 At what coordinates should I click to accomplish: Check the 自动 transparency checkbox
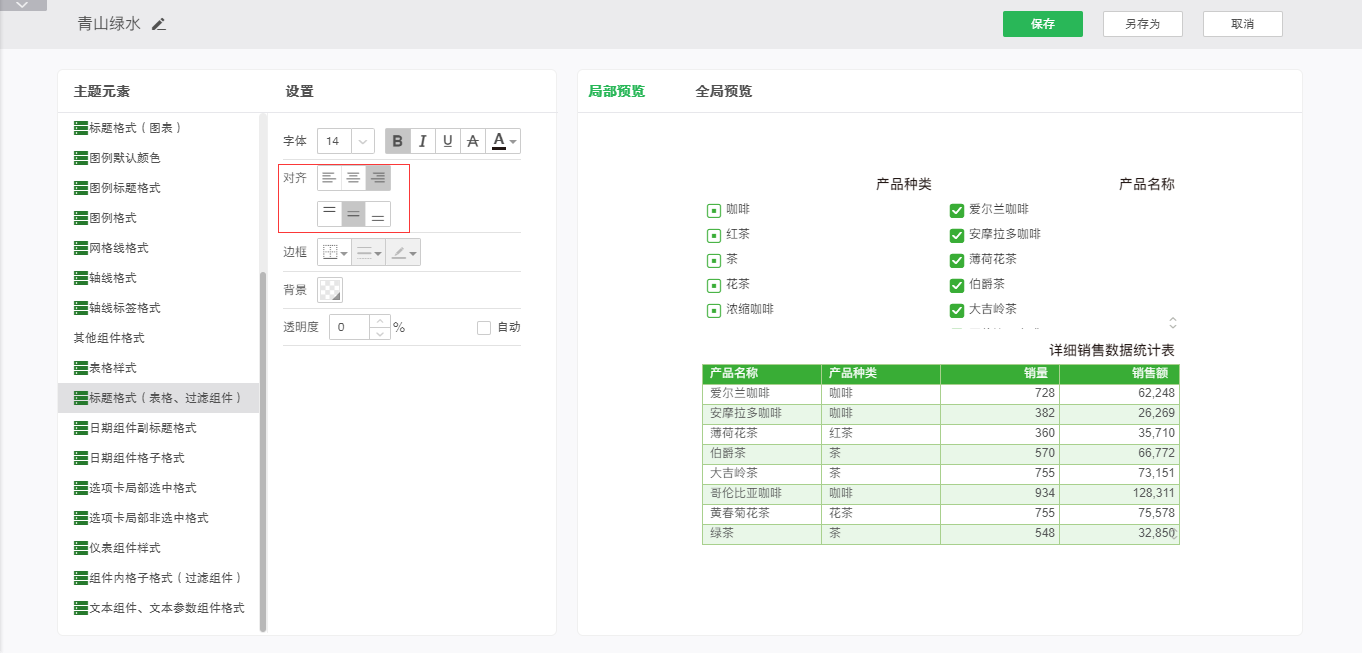tap(485, 327)
